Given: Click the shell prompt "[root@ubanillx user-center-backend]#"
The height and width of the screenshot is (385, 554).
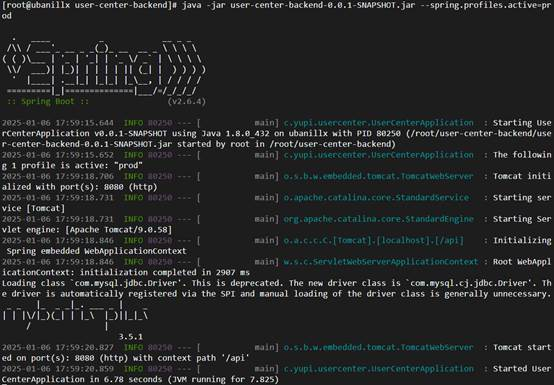Looking at the screenshot, I should tap(89, 6).
